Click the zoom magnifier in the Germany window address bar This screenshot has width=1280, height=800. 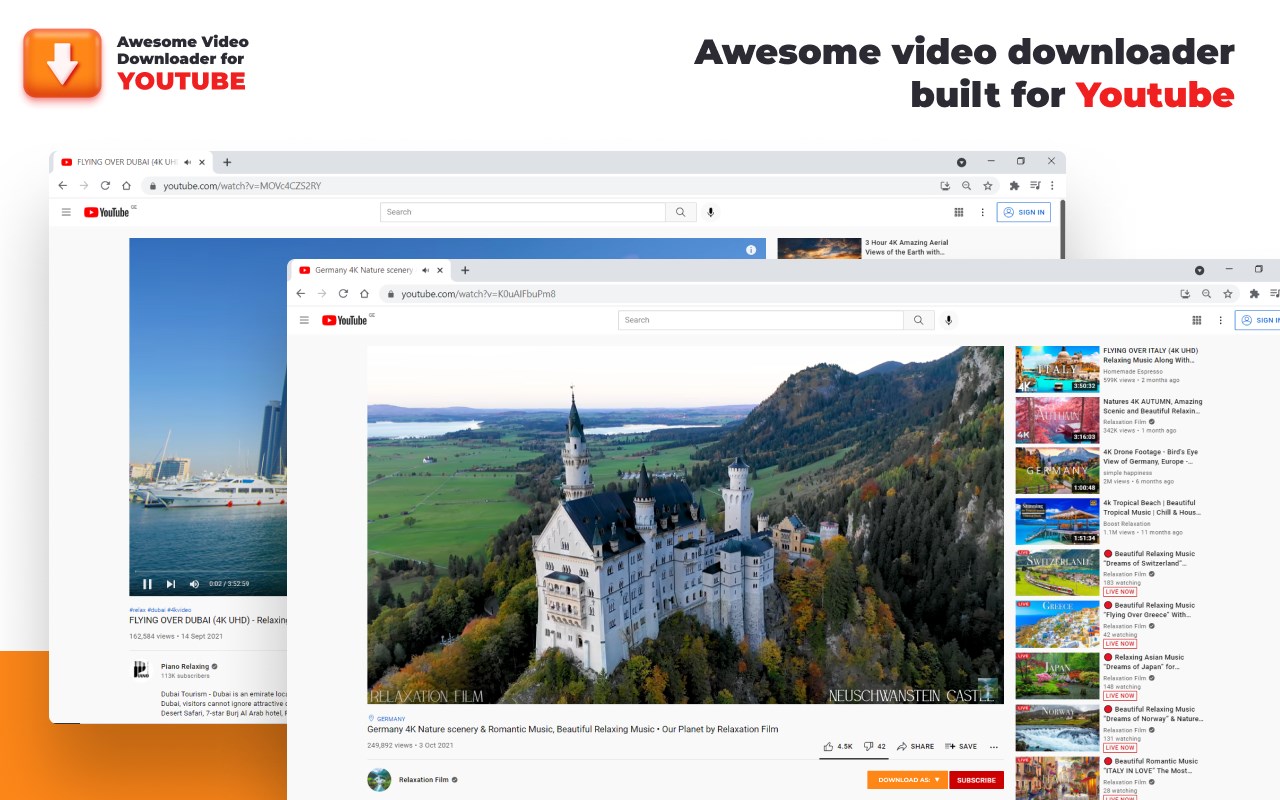coord(1206,294)
